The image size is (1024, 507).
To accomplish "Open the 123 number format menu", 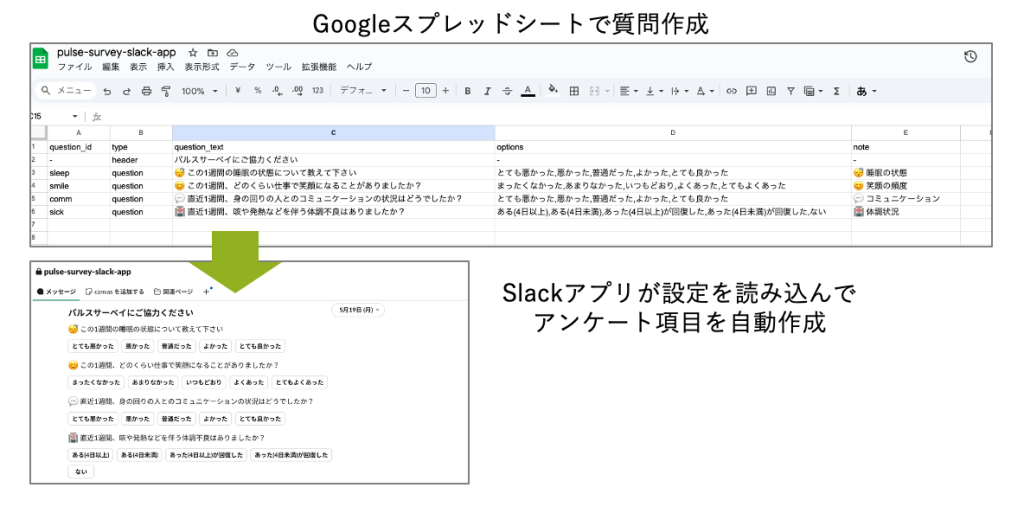I will click(x=318, y=91).
